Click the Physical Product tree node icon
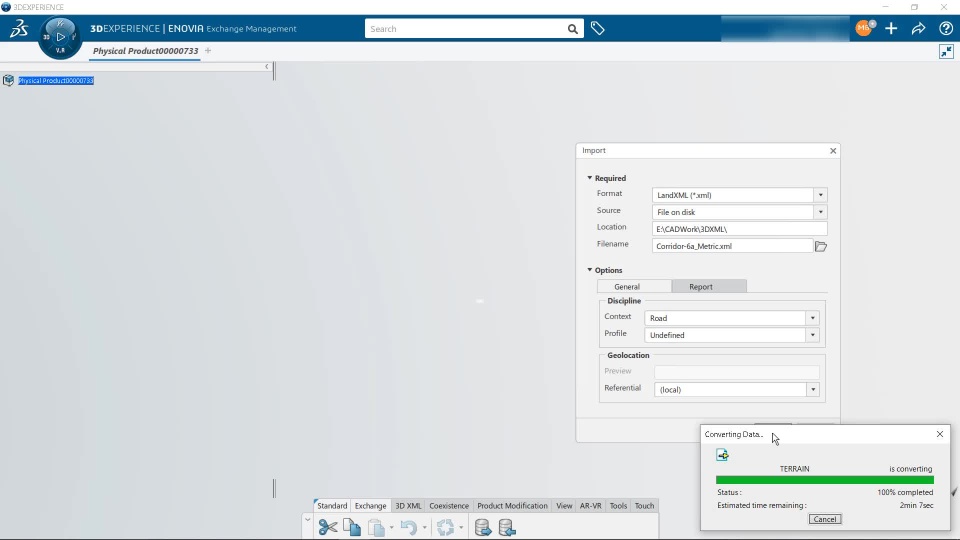 (x=8, y=80)
